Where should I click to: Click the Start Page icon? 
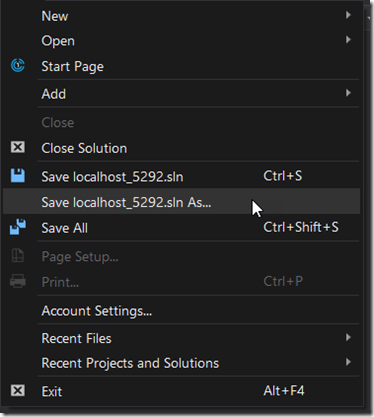18,65
